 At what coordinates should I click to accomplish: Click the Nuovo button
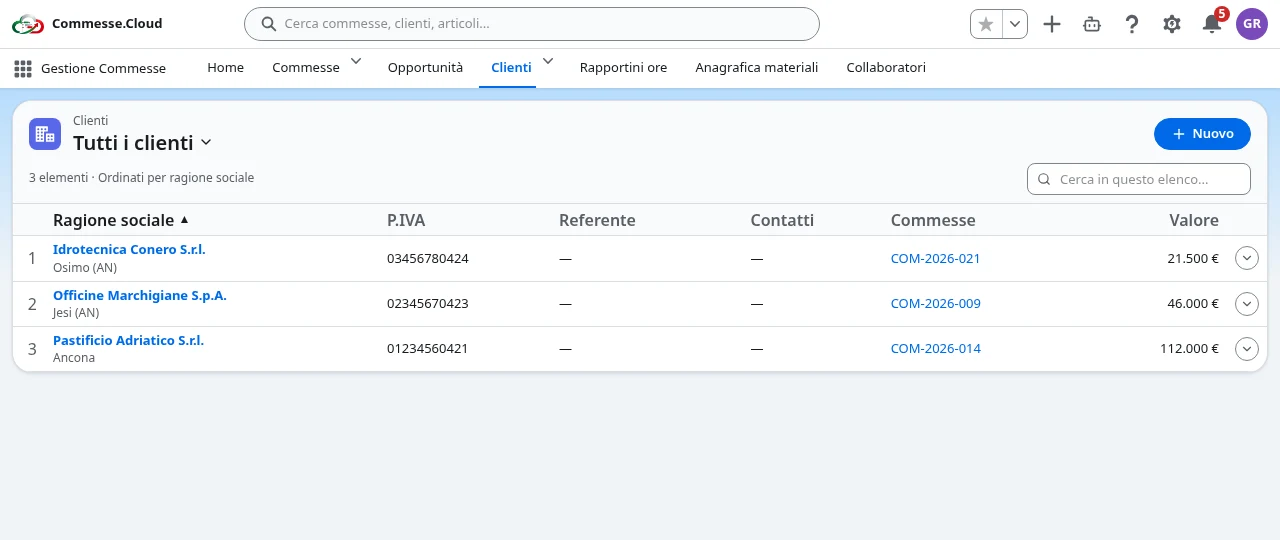point(1202,134)
